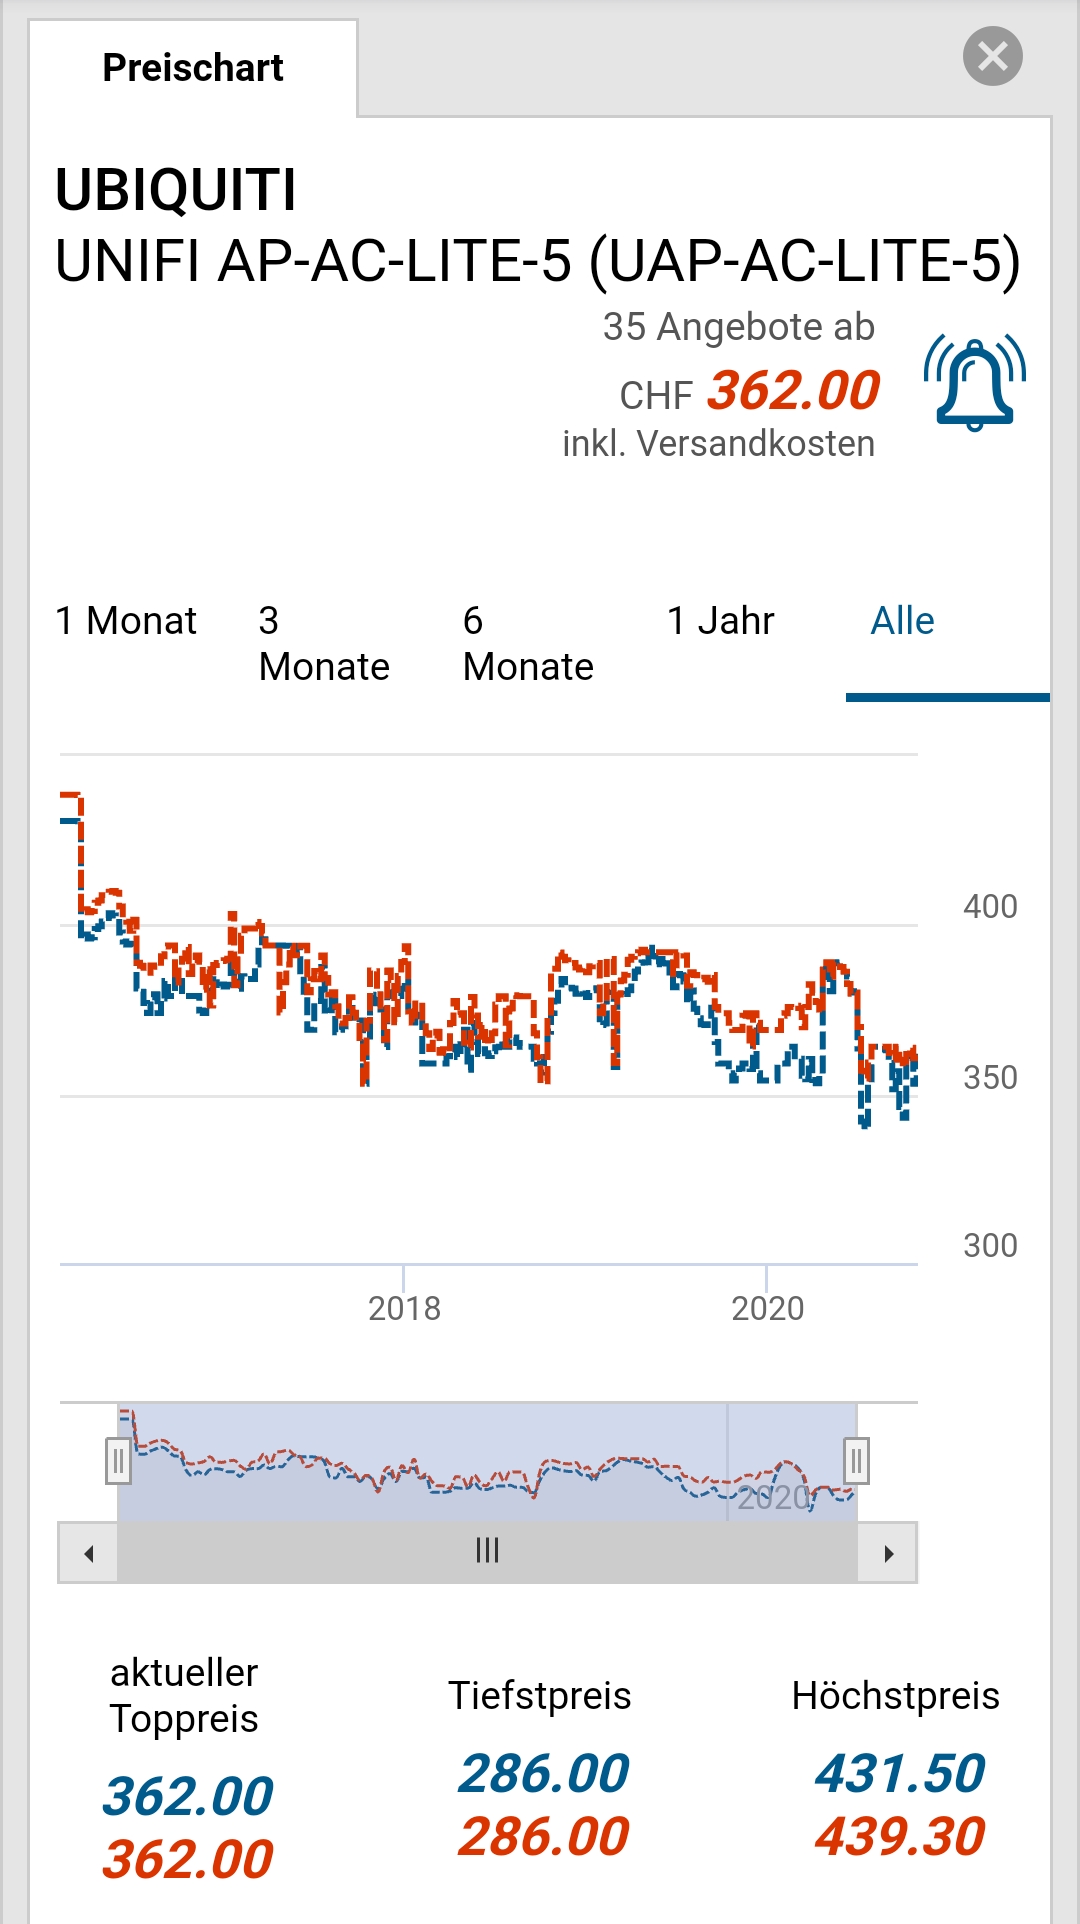Image resolution: width=1080 pixels, height=1924 pixels.
Task: Click the scrollbar right arrow
Action: click(888, 1553)
